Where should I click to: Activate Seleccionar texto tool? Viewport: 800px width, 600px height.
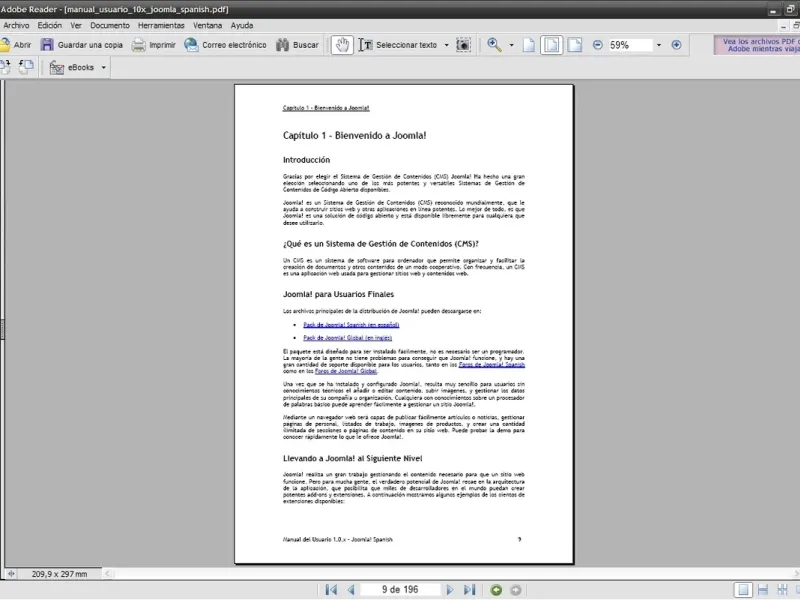[397, 45]
